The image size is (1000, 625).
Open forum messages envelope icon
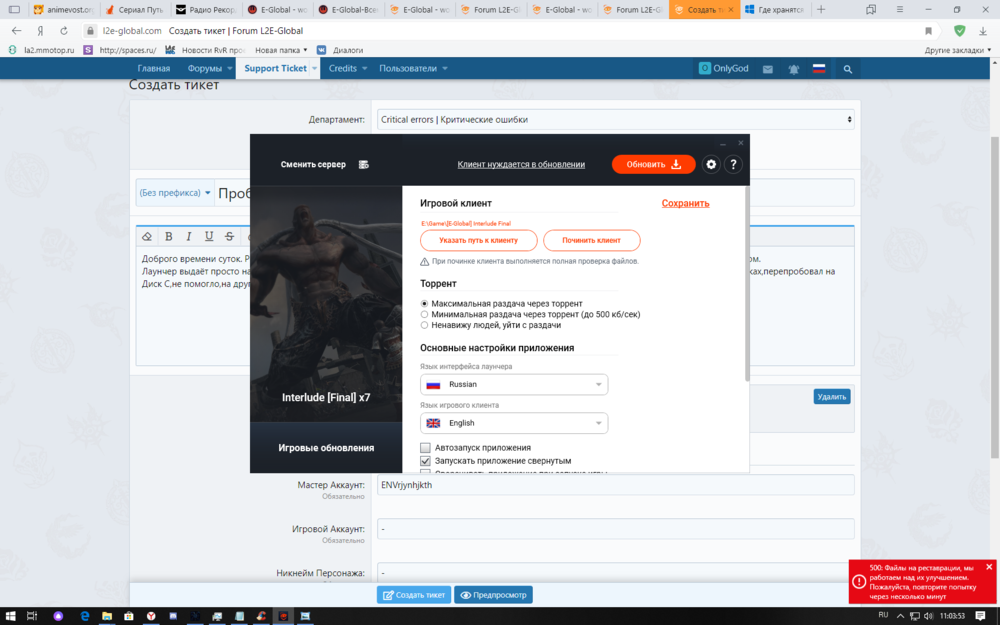pos(768,69)
